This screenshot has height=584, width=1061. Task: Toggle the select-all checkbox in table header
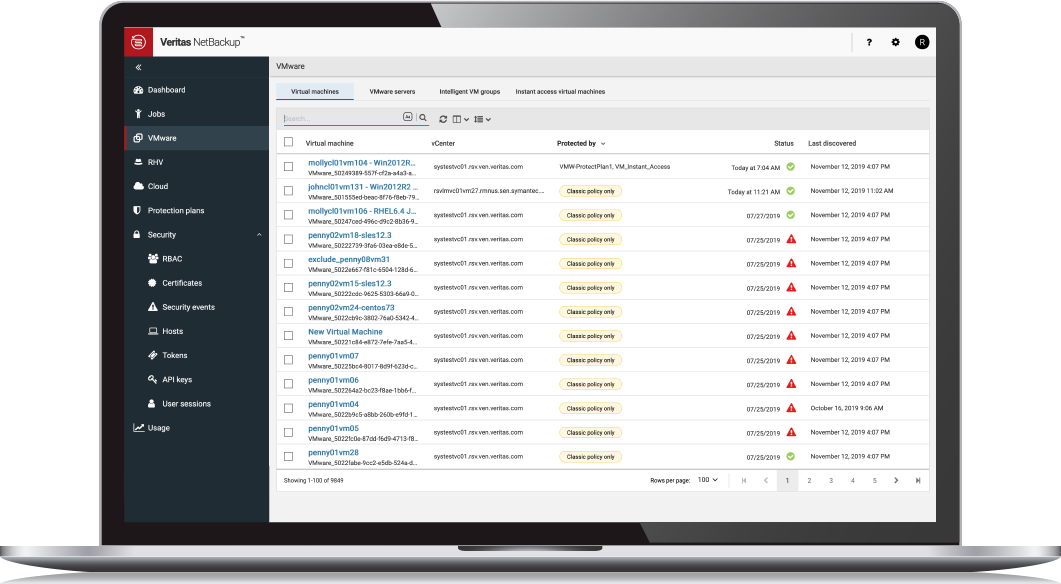[x=289, y=143]
